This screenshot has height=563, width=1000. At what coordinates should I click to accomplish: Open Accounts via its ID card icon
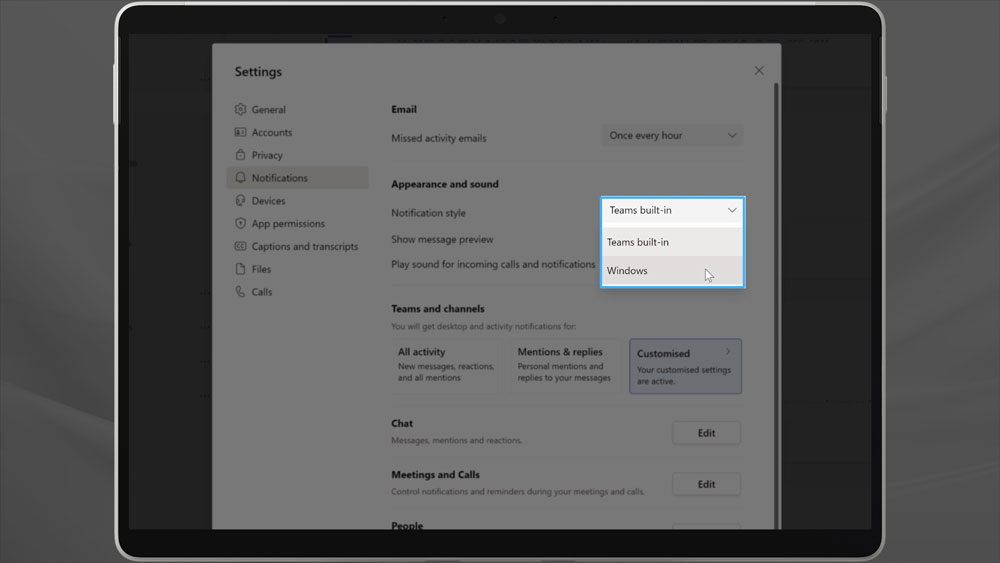point(240,133)
